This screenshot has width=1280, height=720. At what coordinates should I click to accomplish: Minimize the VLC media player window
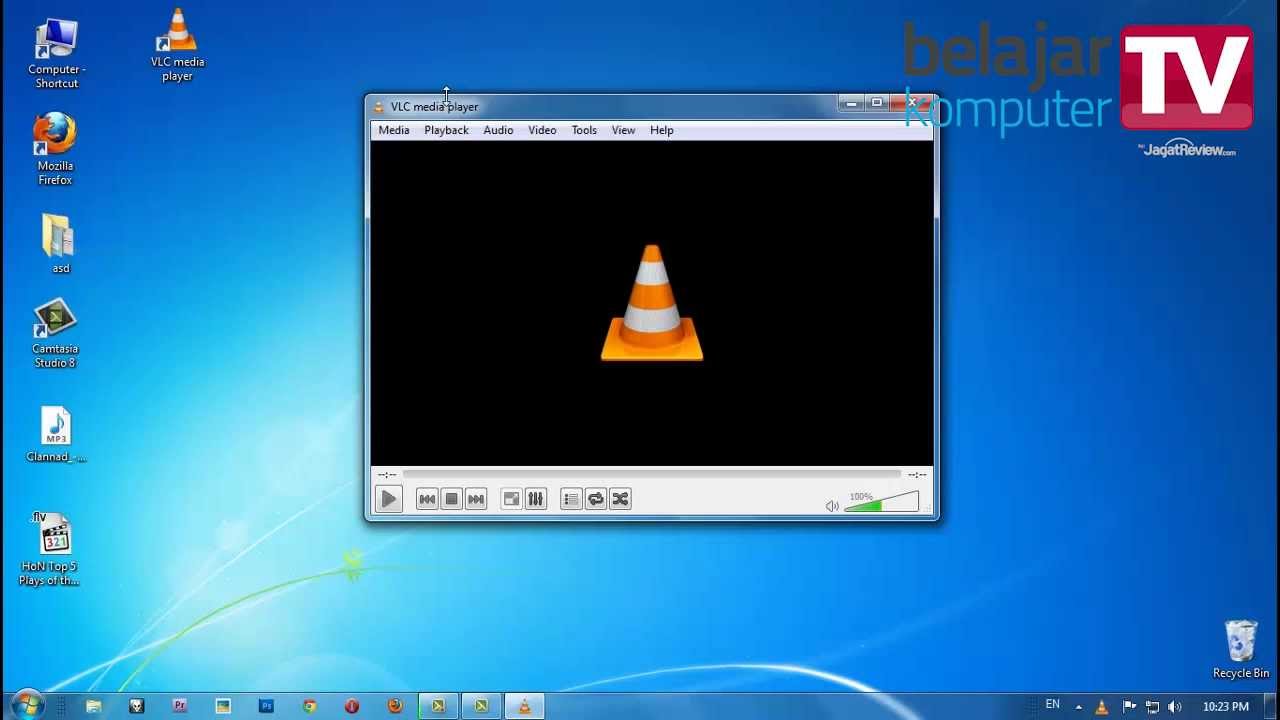click(851, 103)
